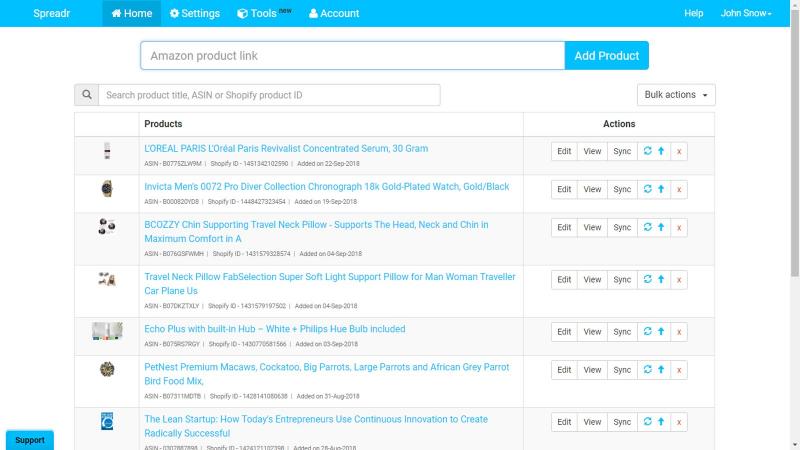Open the Tools menu in navbar
800x450 pixels.
click(x=264, y=13)
